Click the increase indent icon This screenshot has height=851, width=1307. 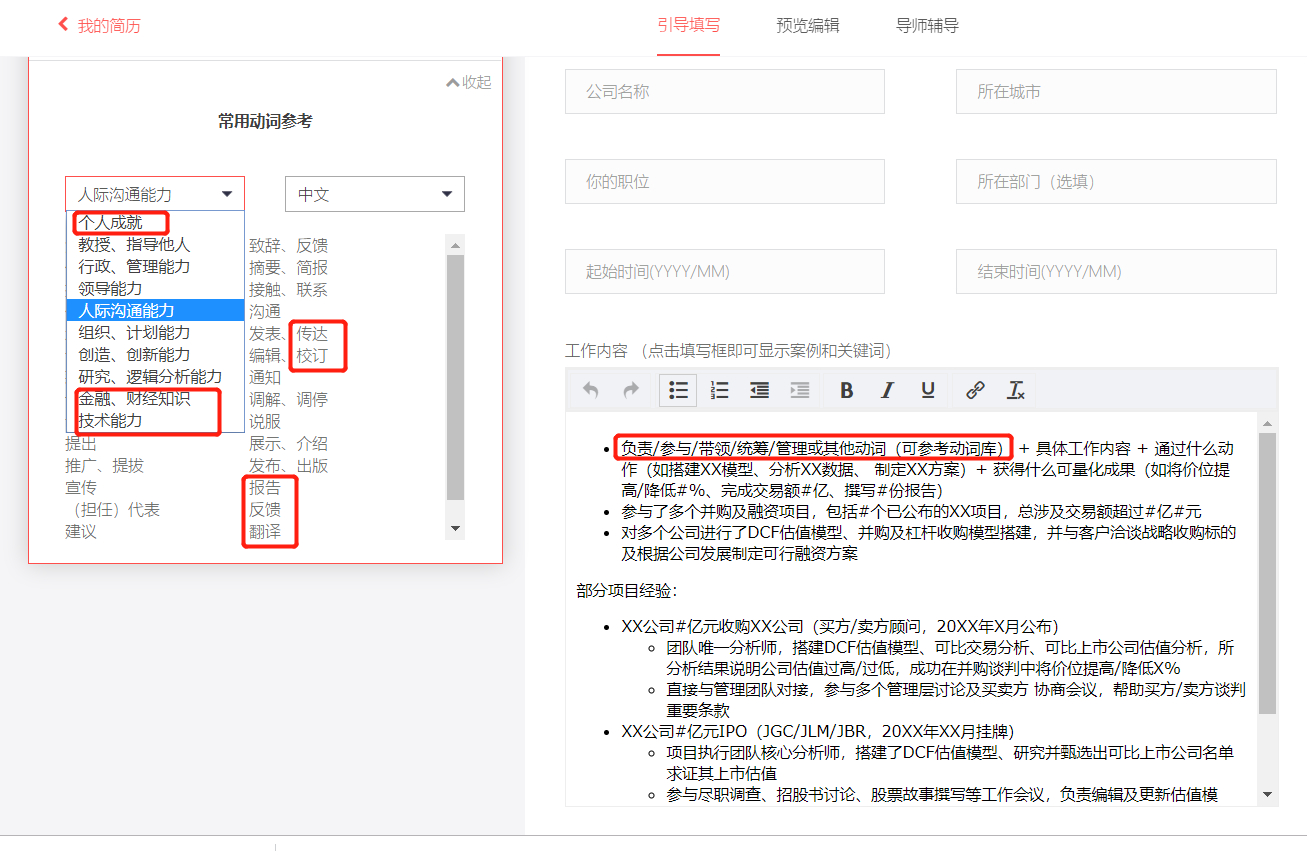pos(800,390)
